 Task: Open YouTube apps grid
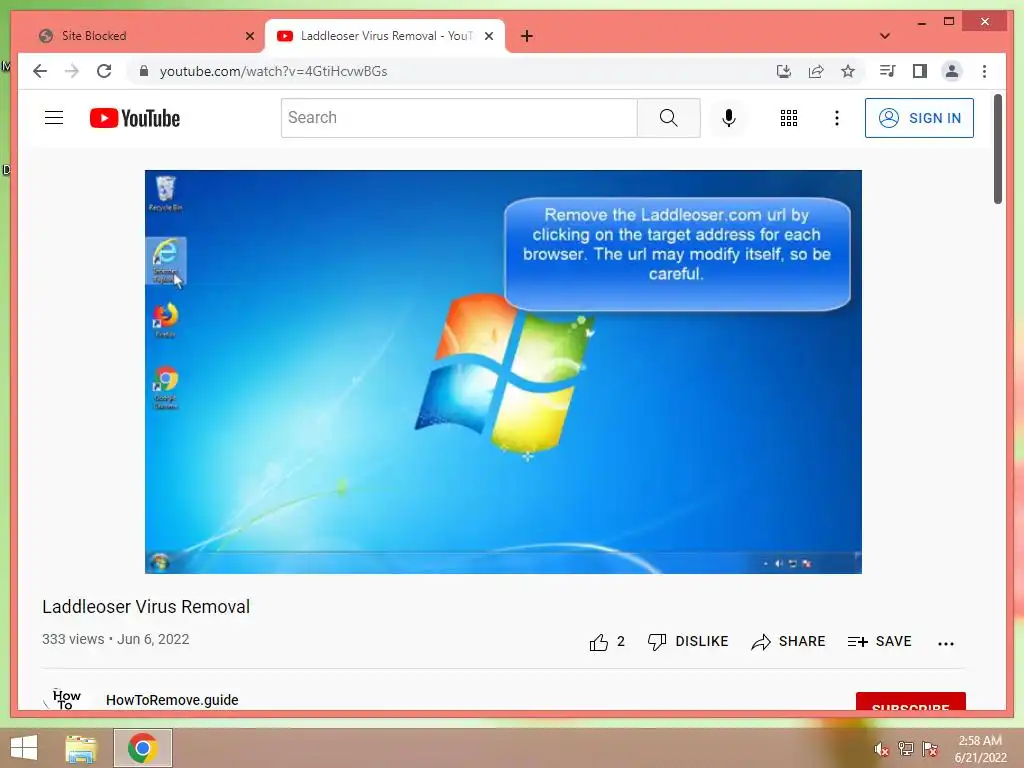tap(789, 118)
